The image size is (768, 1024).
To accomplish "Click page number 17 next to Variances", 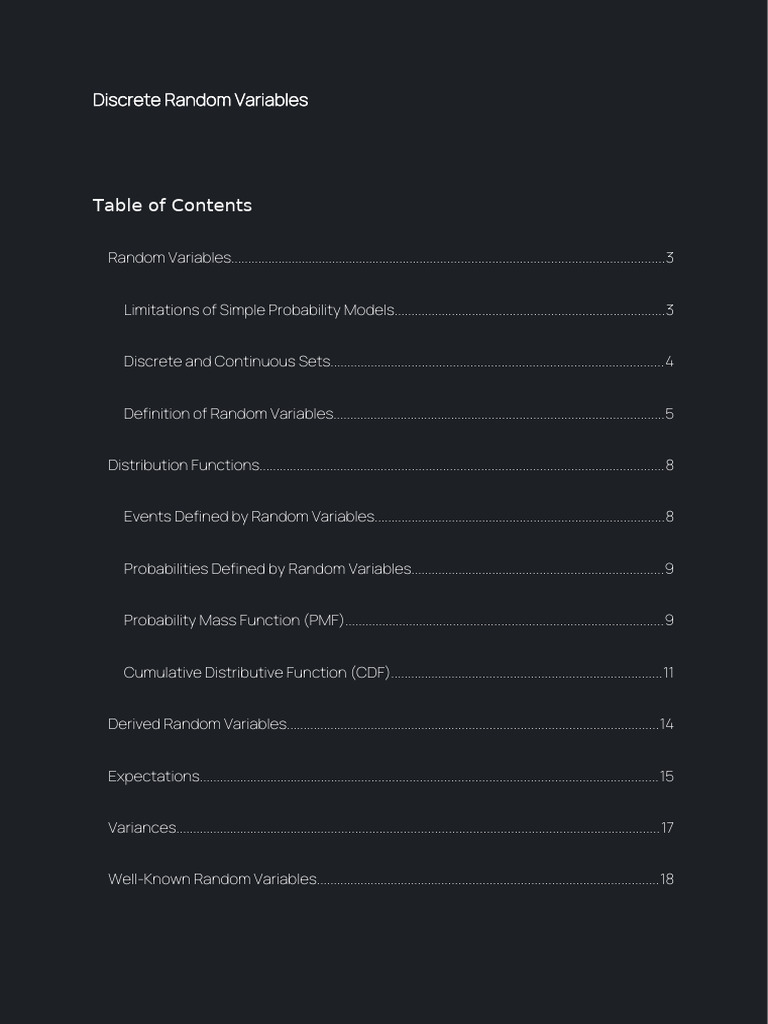I will point(666,828).
